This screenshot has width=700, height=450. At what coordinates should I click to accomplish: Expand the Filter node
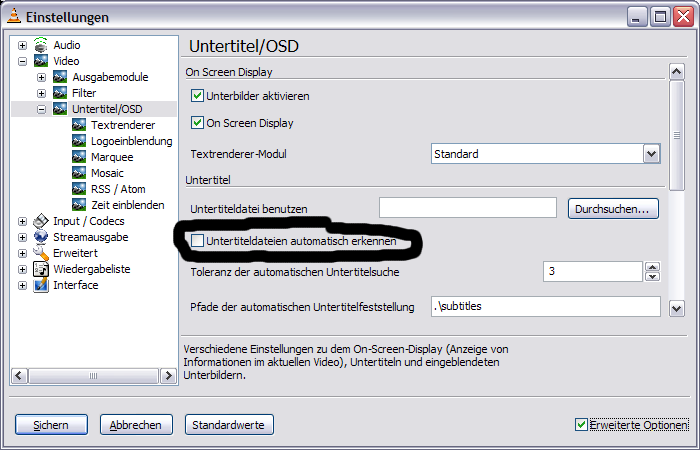42,93
